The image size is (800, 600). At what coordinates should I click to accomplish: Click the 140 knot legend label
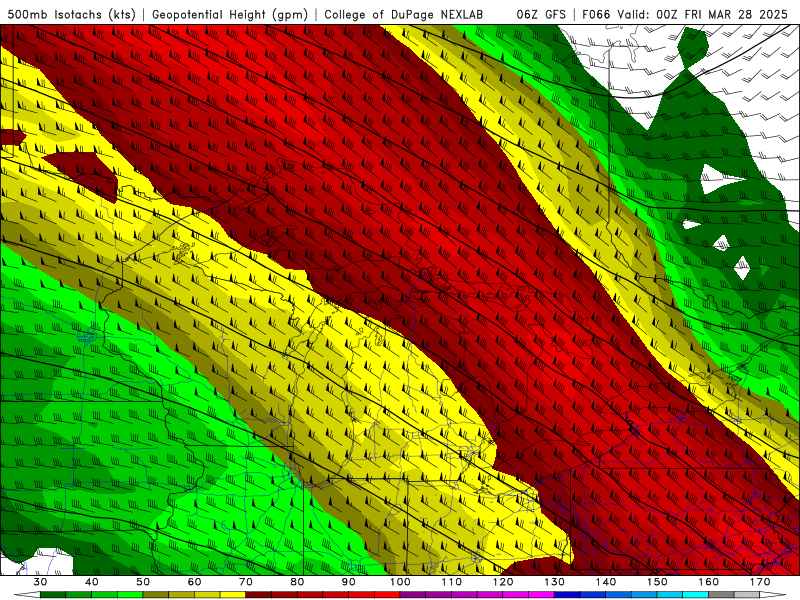tap(606, 582)
